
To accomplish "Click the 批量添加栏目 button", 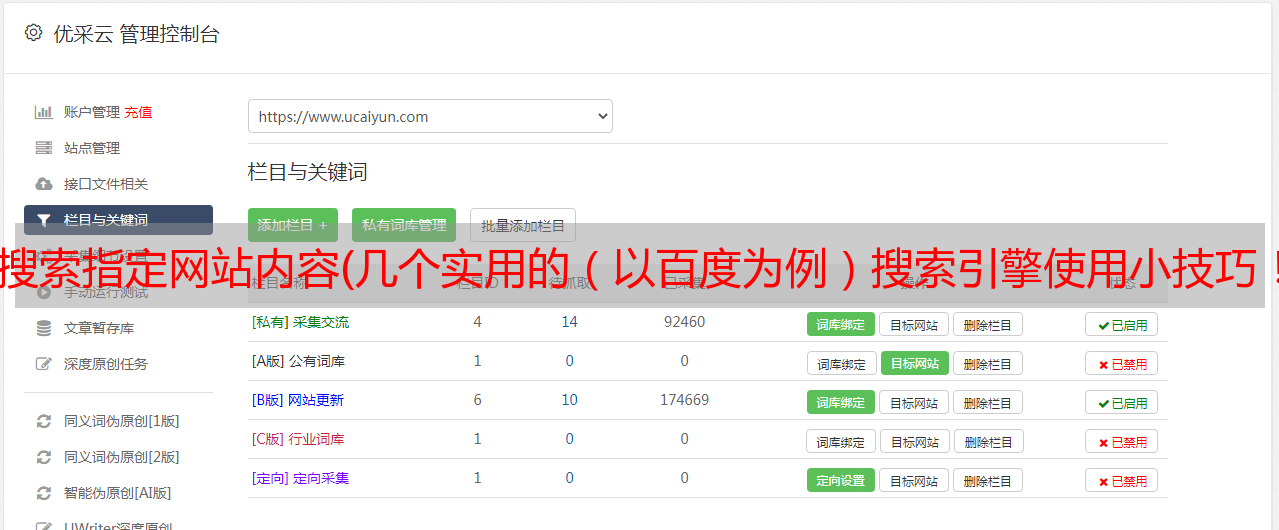I will [x=523, y=225].
